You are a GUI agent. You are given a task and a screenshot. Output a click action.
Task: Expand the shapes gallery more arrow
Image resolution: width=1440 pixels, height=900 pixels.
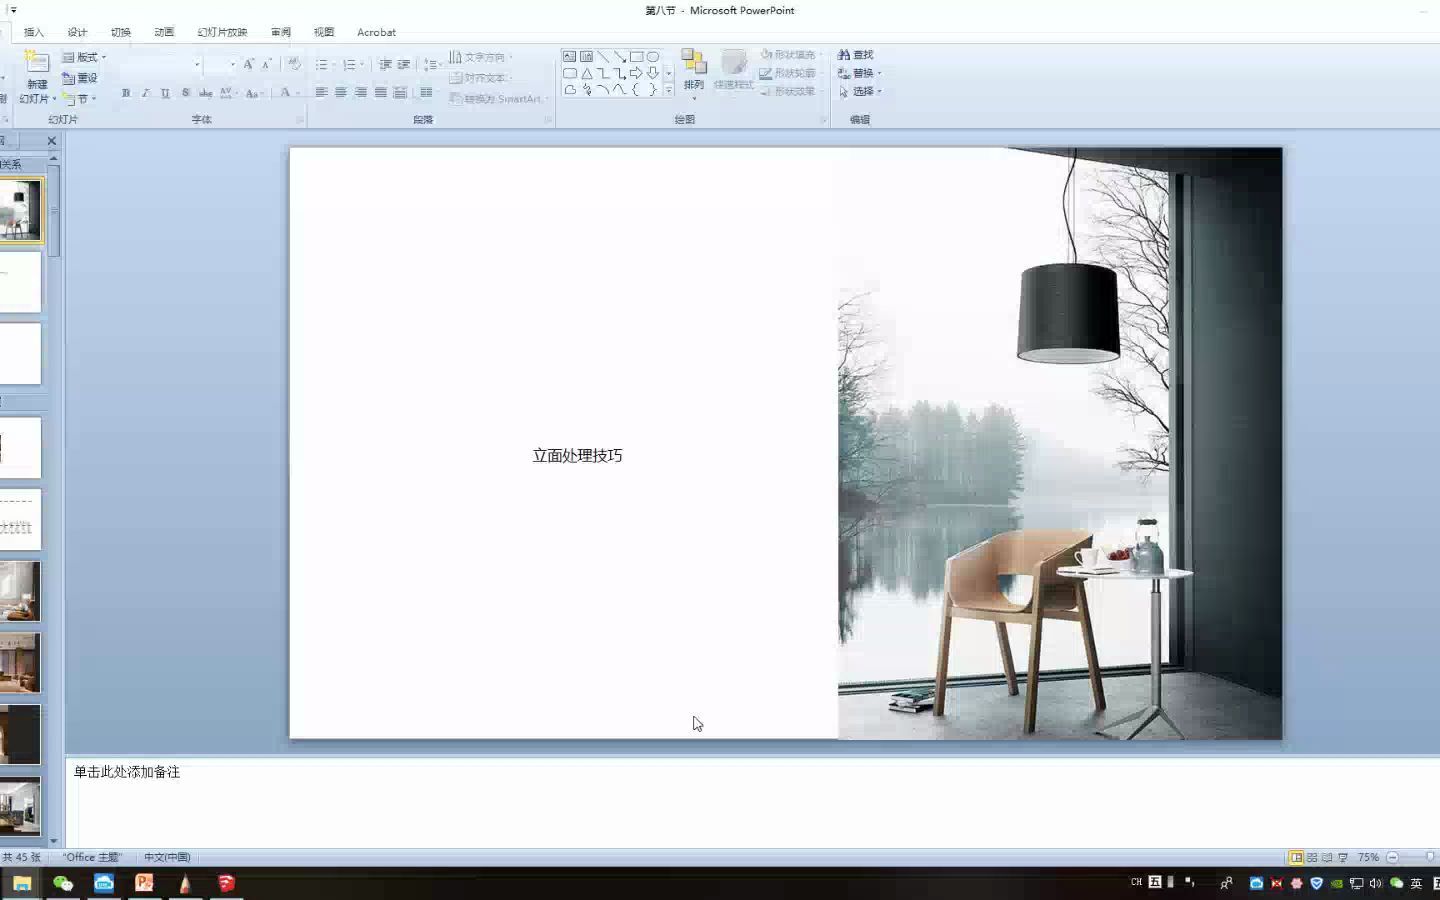click(669, 90)
